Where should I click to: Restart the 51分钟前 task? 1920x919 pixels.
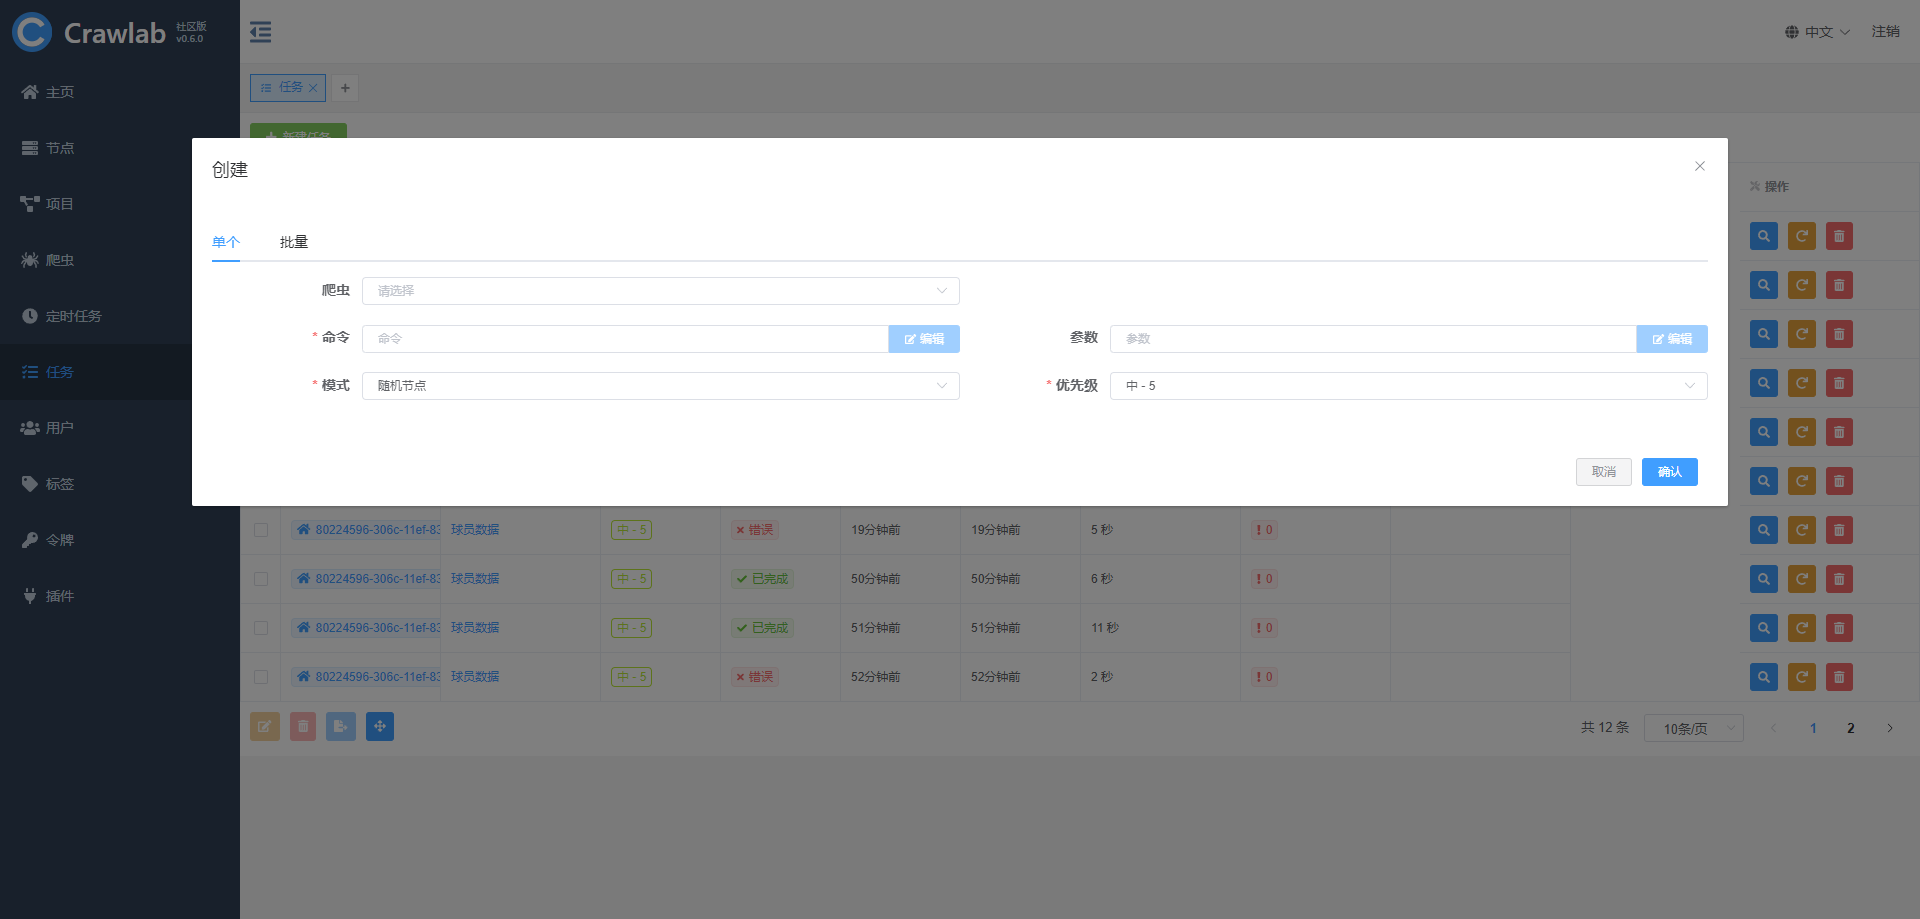(x=1802, y=628)
